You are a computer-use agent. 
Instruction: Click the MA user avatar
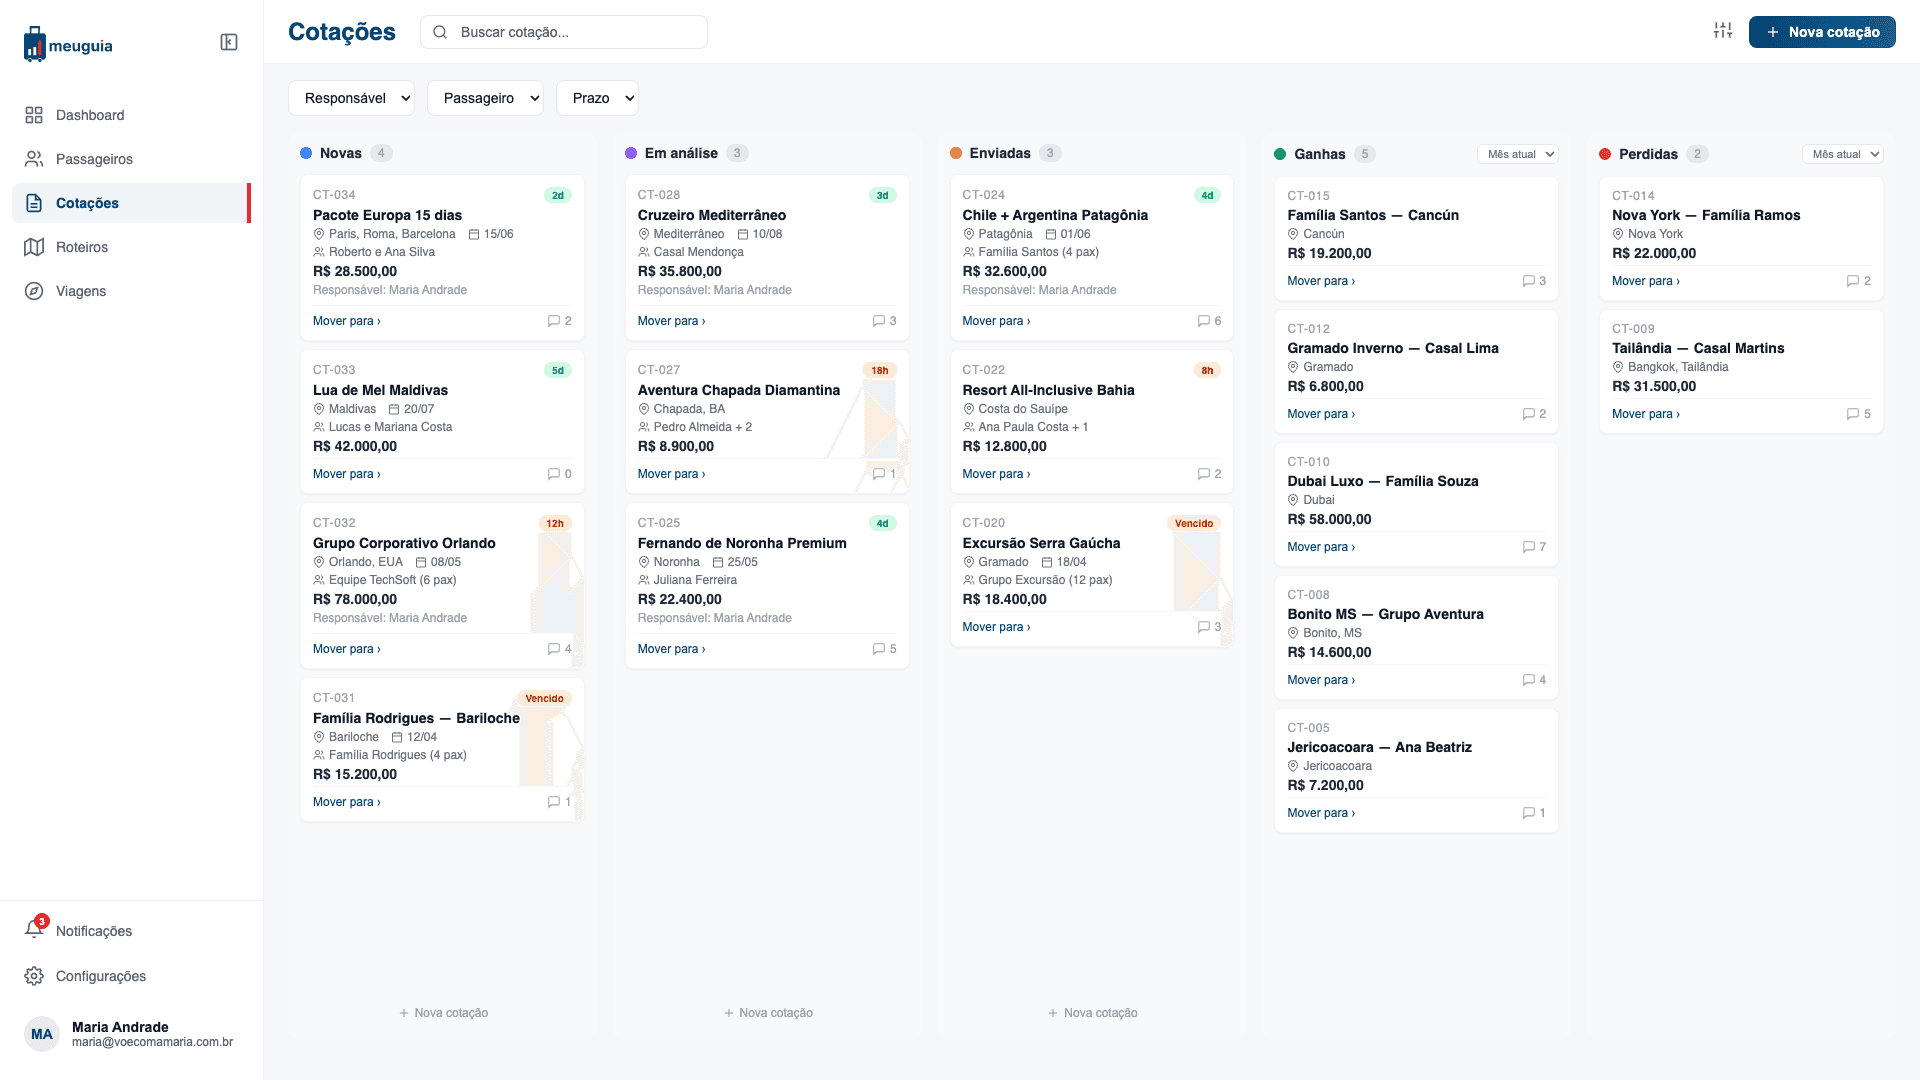click(42, 1034)
